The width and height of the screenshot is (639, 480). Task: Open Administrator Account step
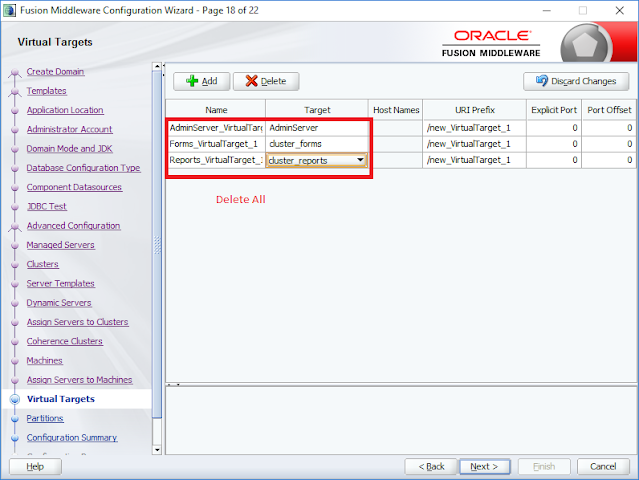coord(69,129)
